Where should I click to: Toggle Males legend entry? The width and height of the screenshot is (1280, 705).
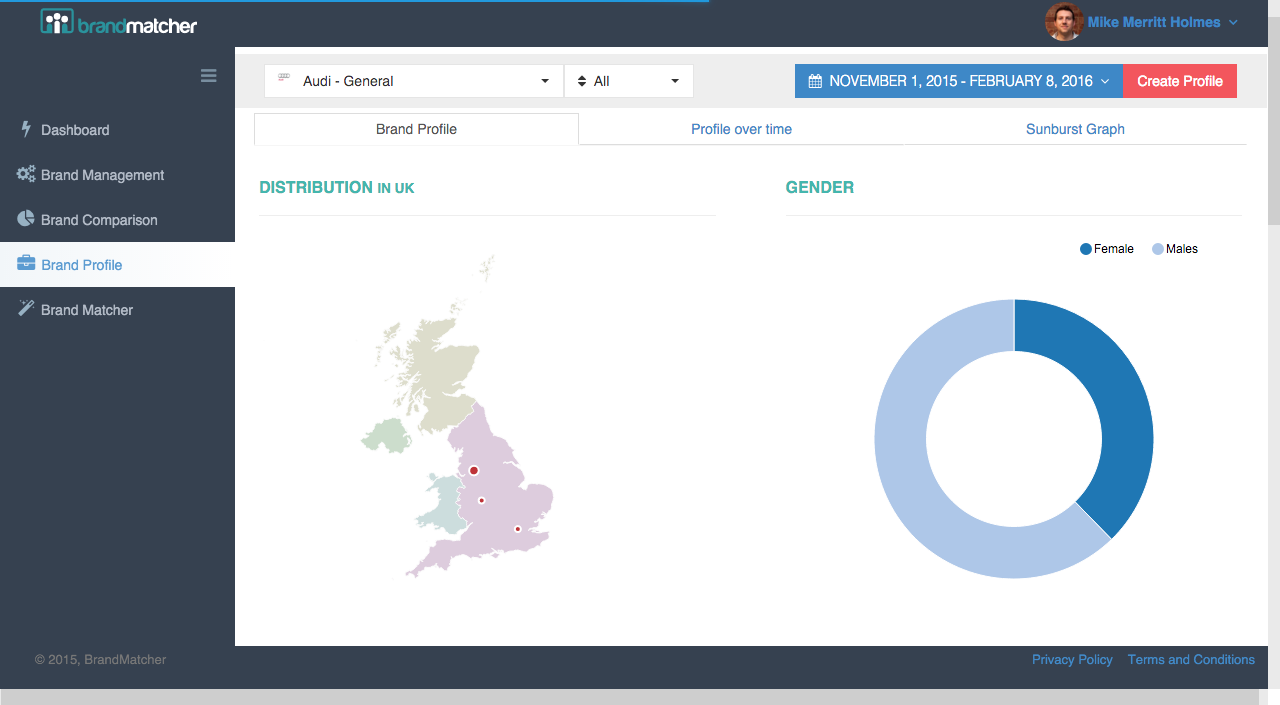click(x=1175, y=249)
